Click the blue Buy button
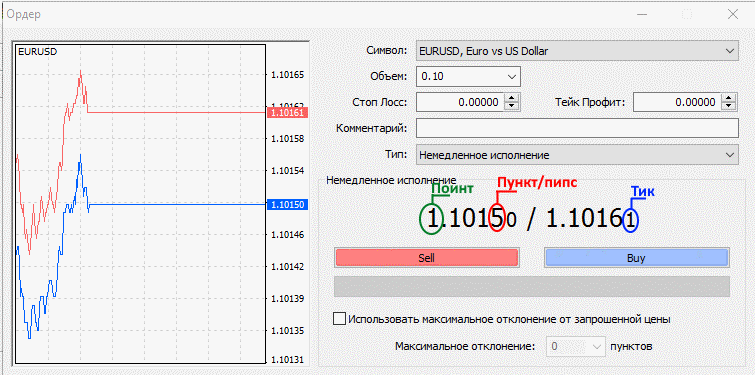Image resolution: width=755 pixels, height=375 pixels. [x=637, y=258]
